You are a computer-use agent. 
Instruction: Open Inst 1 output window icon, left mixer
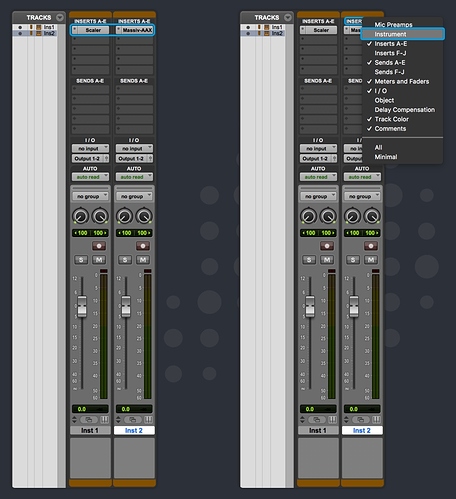tap(89, 420)
